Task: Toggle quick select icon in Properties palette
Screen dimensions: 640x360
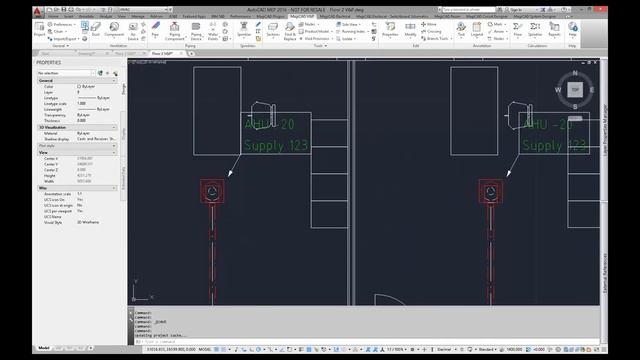Action: tap(115, 73)
